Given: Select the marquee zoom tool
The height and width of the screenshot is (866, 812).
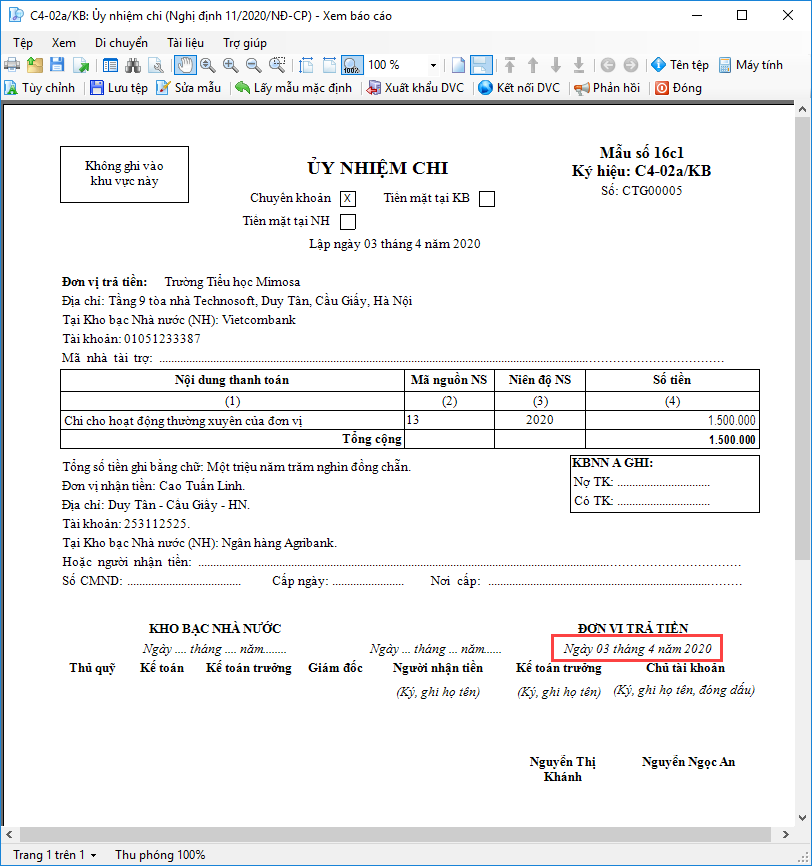Looking at the screenshot, I should (277, 65).
